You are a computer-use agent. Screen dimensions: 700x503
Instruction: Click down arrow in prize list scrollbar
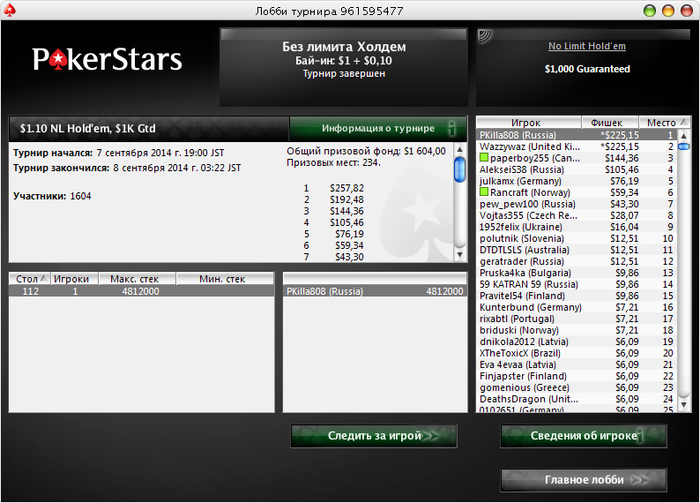[460, 255]
